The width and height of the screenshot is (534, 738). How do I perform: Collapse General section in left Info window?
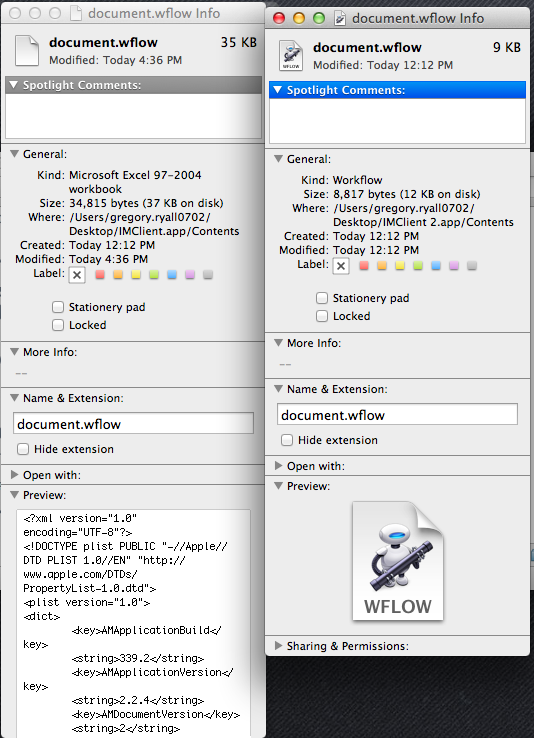coord(15,154)
